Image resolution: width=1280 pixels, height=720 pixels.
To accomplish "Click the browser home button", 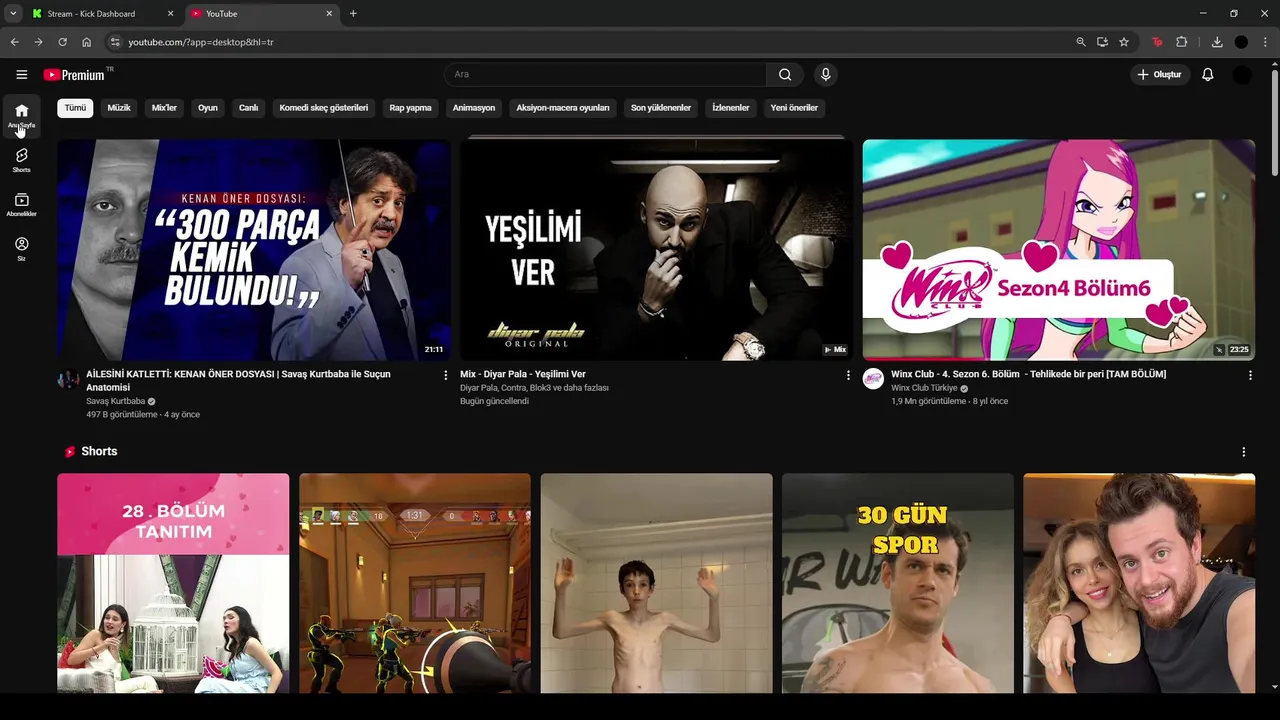I will pyautogui.click(x=86, y=42).
